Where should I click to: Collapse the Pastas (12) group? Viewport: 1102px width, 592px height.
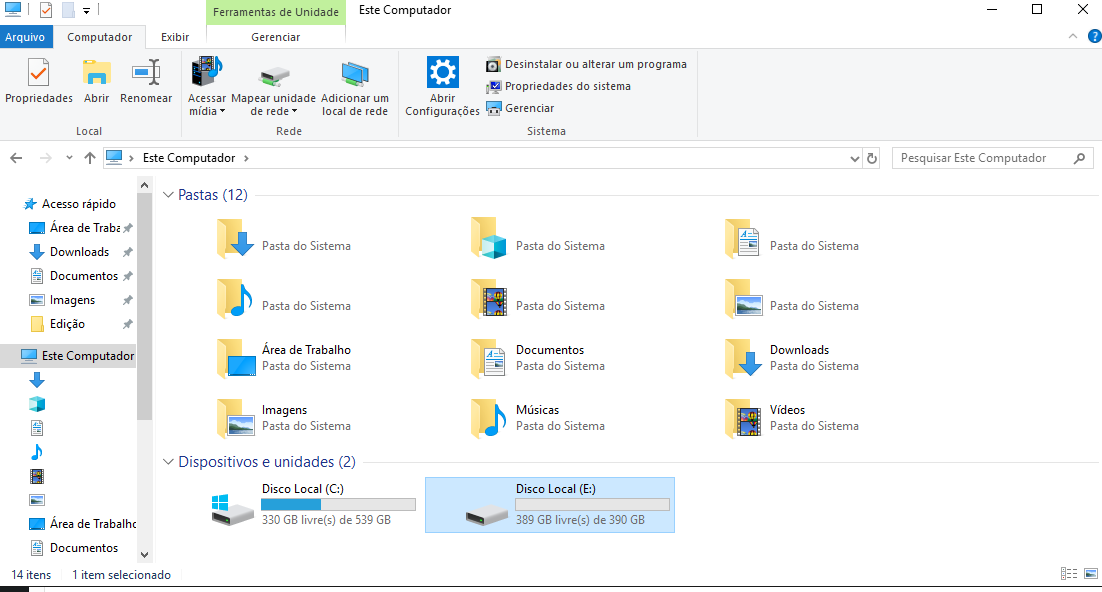(168, 195)
